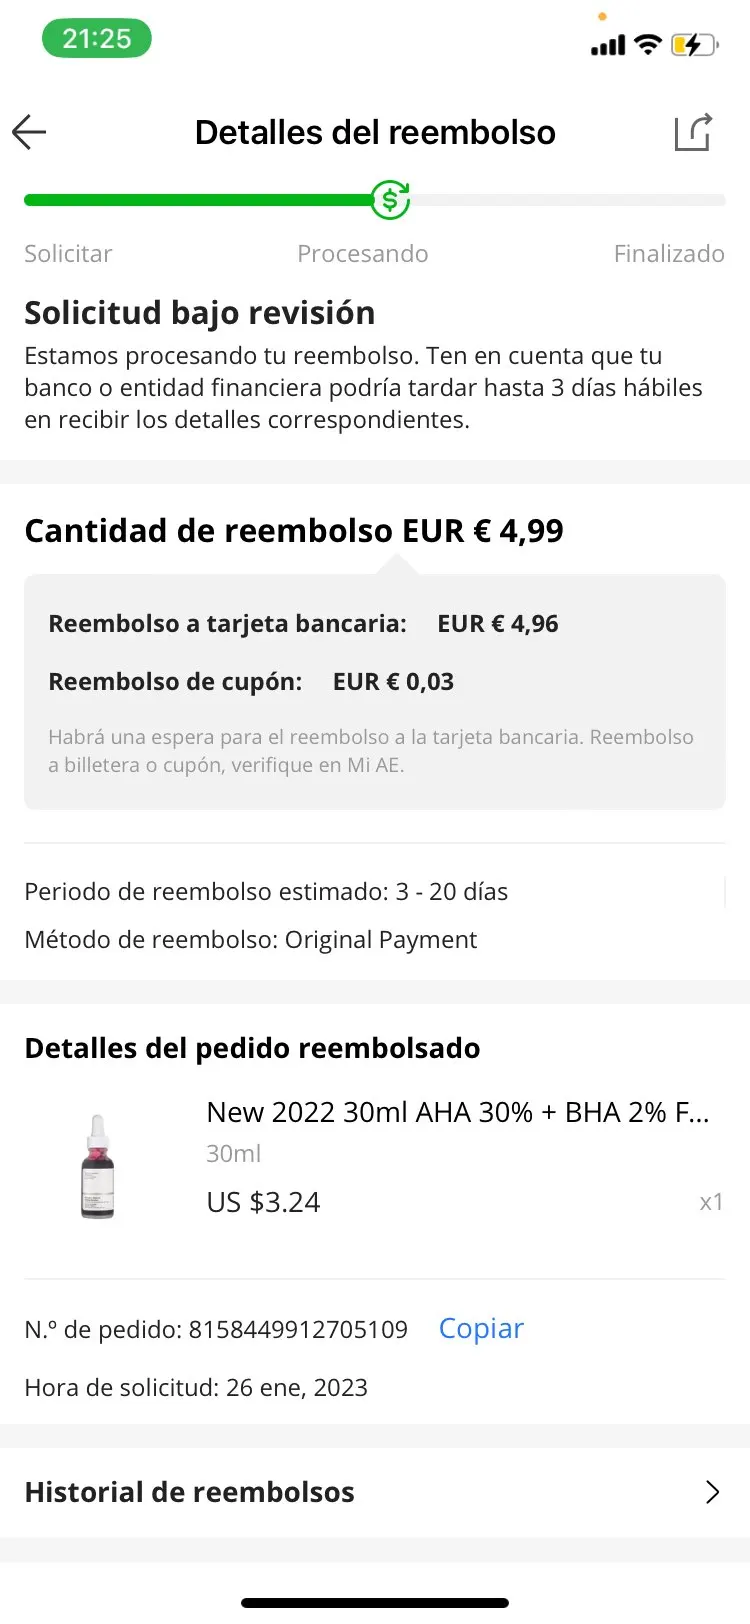Tap the refund dollar progress icon
The height and width of the screenshot is (1624, 750).
point(390,200)
